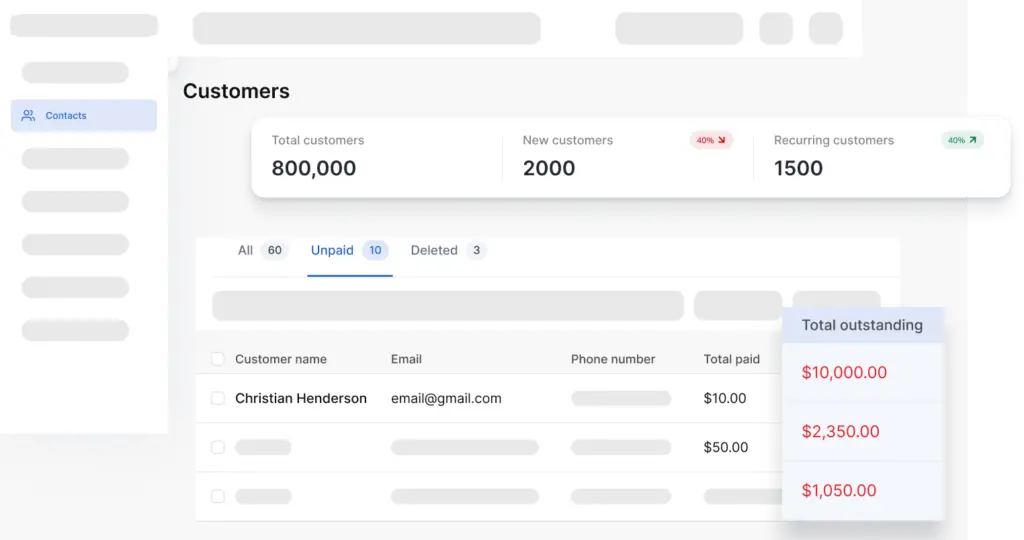1024x540 pixels.
Task: Check the box for the $50.00 row
Action: (x=217, y=447)
